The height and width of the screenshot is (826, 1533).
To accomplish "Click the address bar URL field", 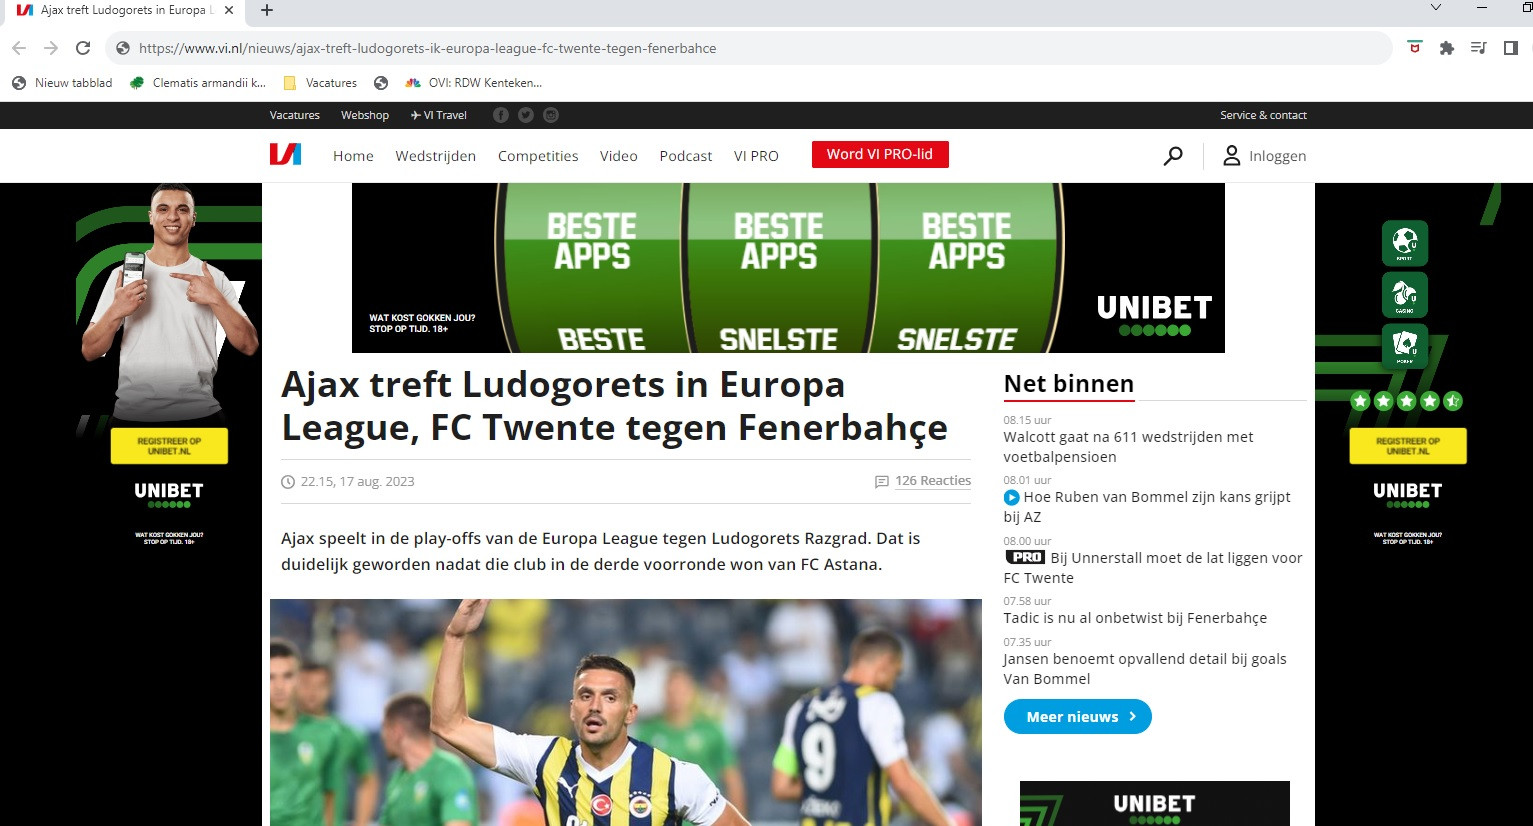I will (x=750, y=48).
